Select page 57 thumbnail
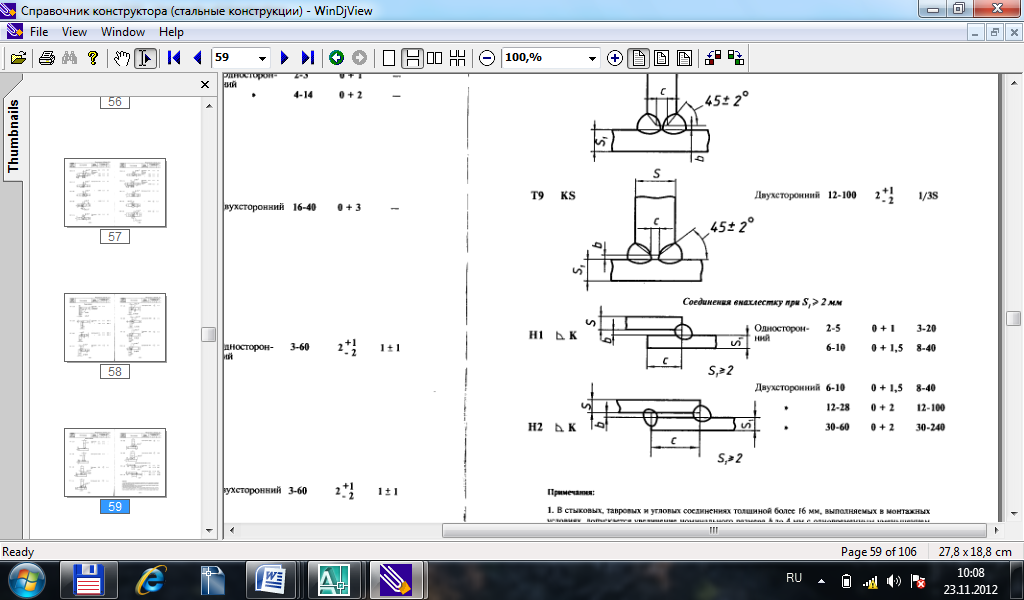 pyautogui.click(x=115, y=193)
